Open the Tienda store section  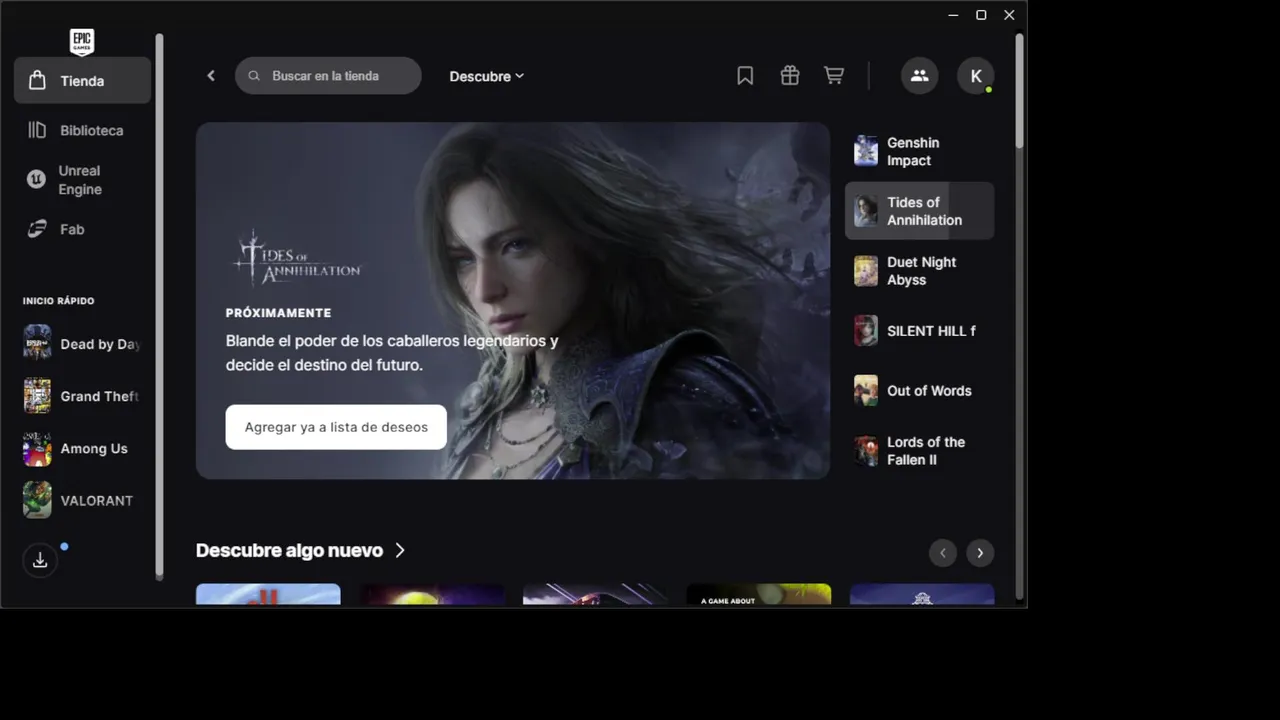pos(82,80)
